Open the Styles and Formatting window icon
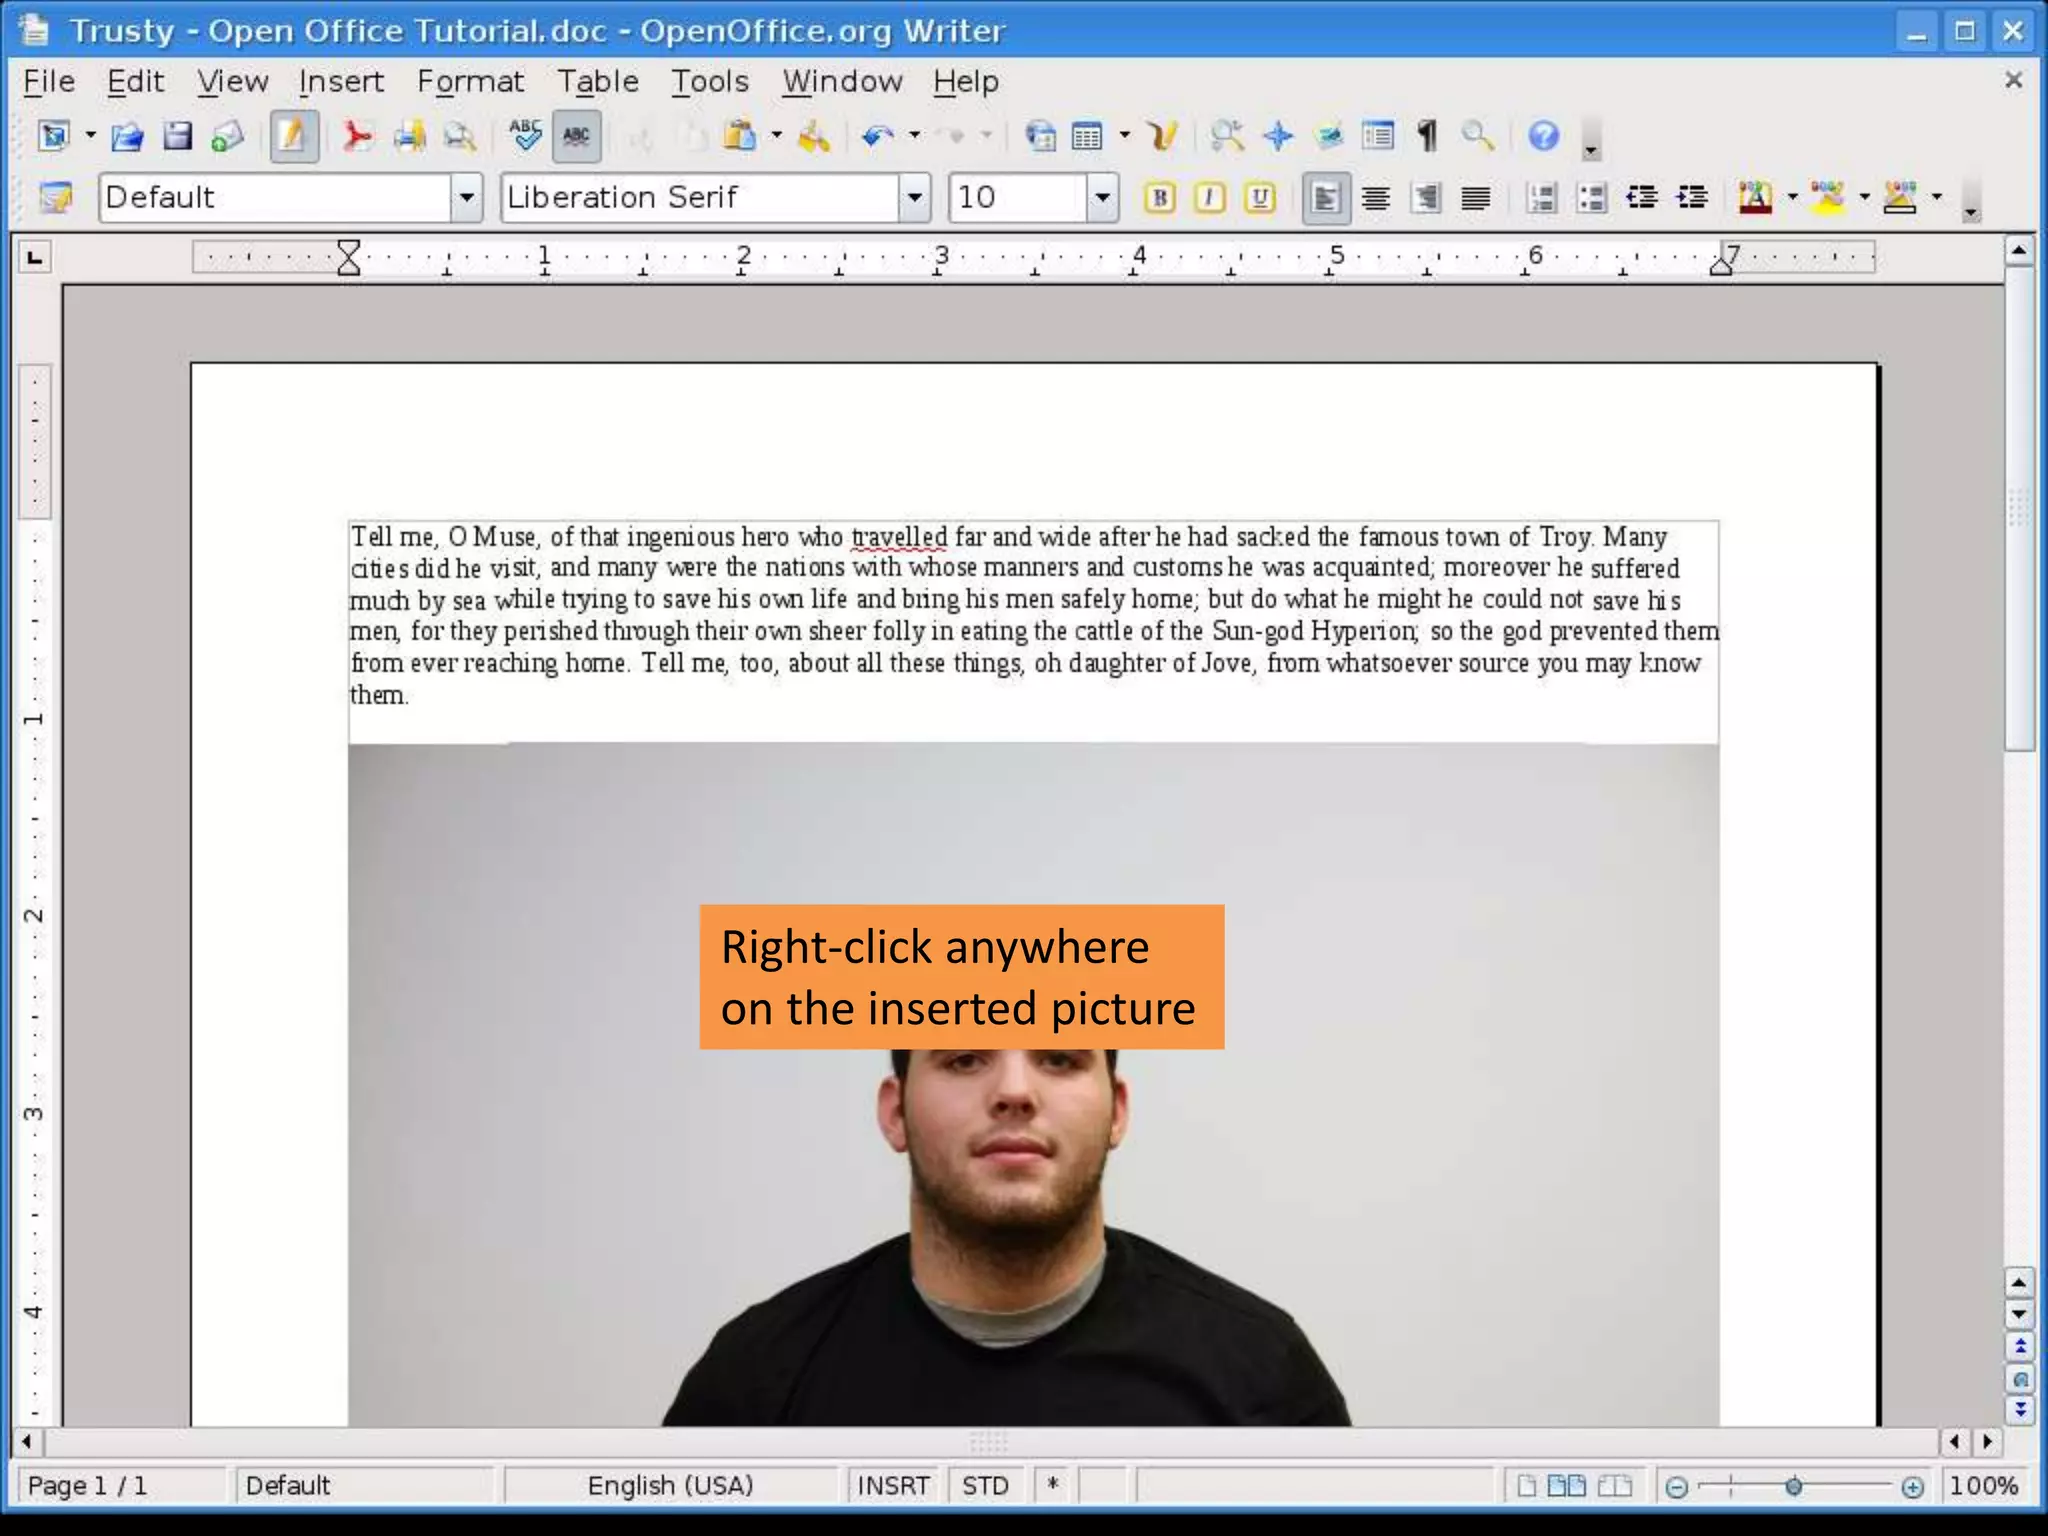 (56, 198)
